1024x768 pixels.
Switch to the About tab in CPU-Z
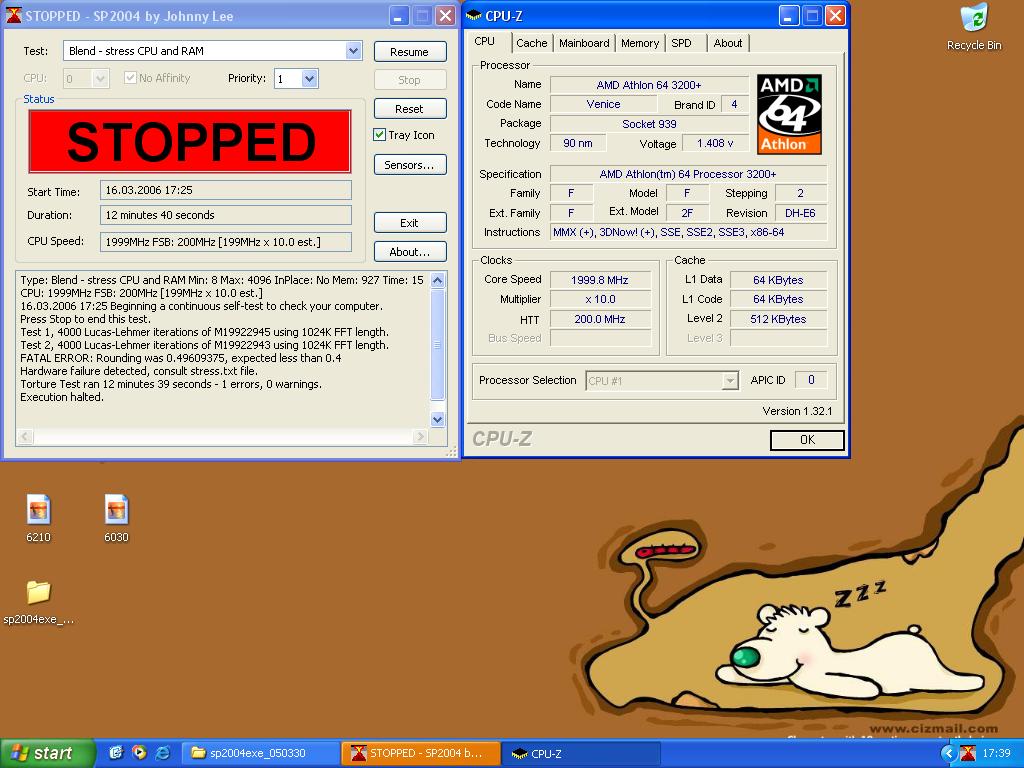[x=728, y=43]
